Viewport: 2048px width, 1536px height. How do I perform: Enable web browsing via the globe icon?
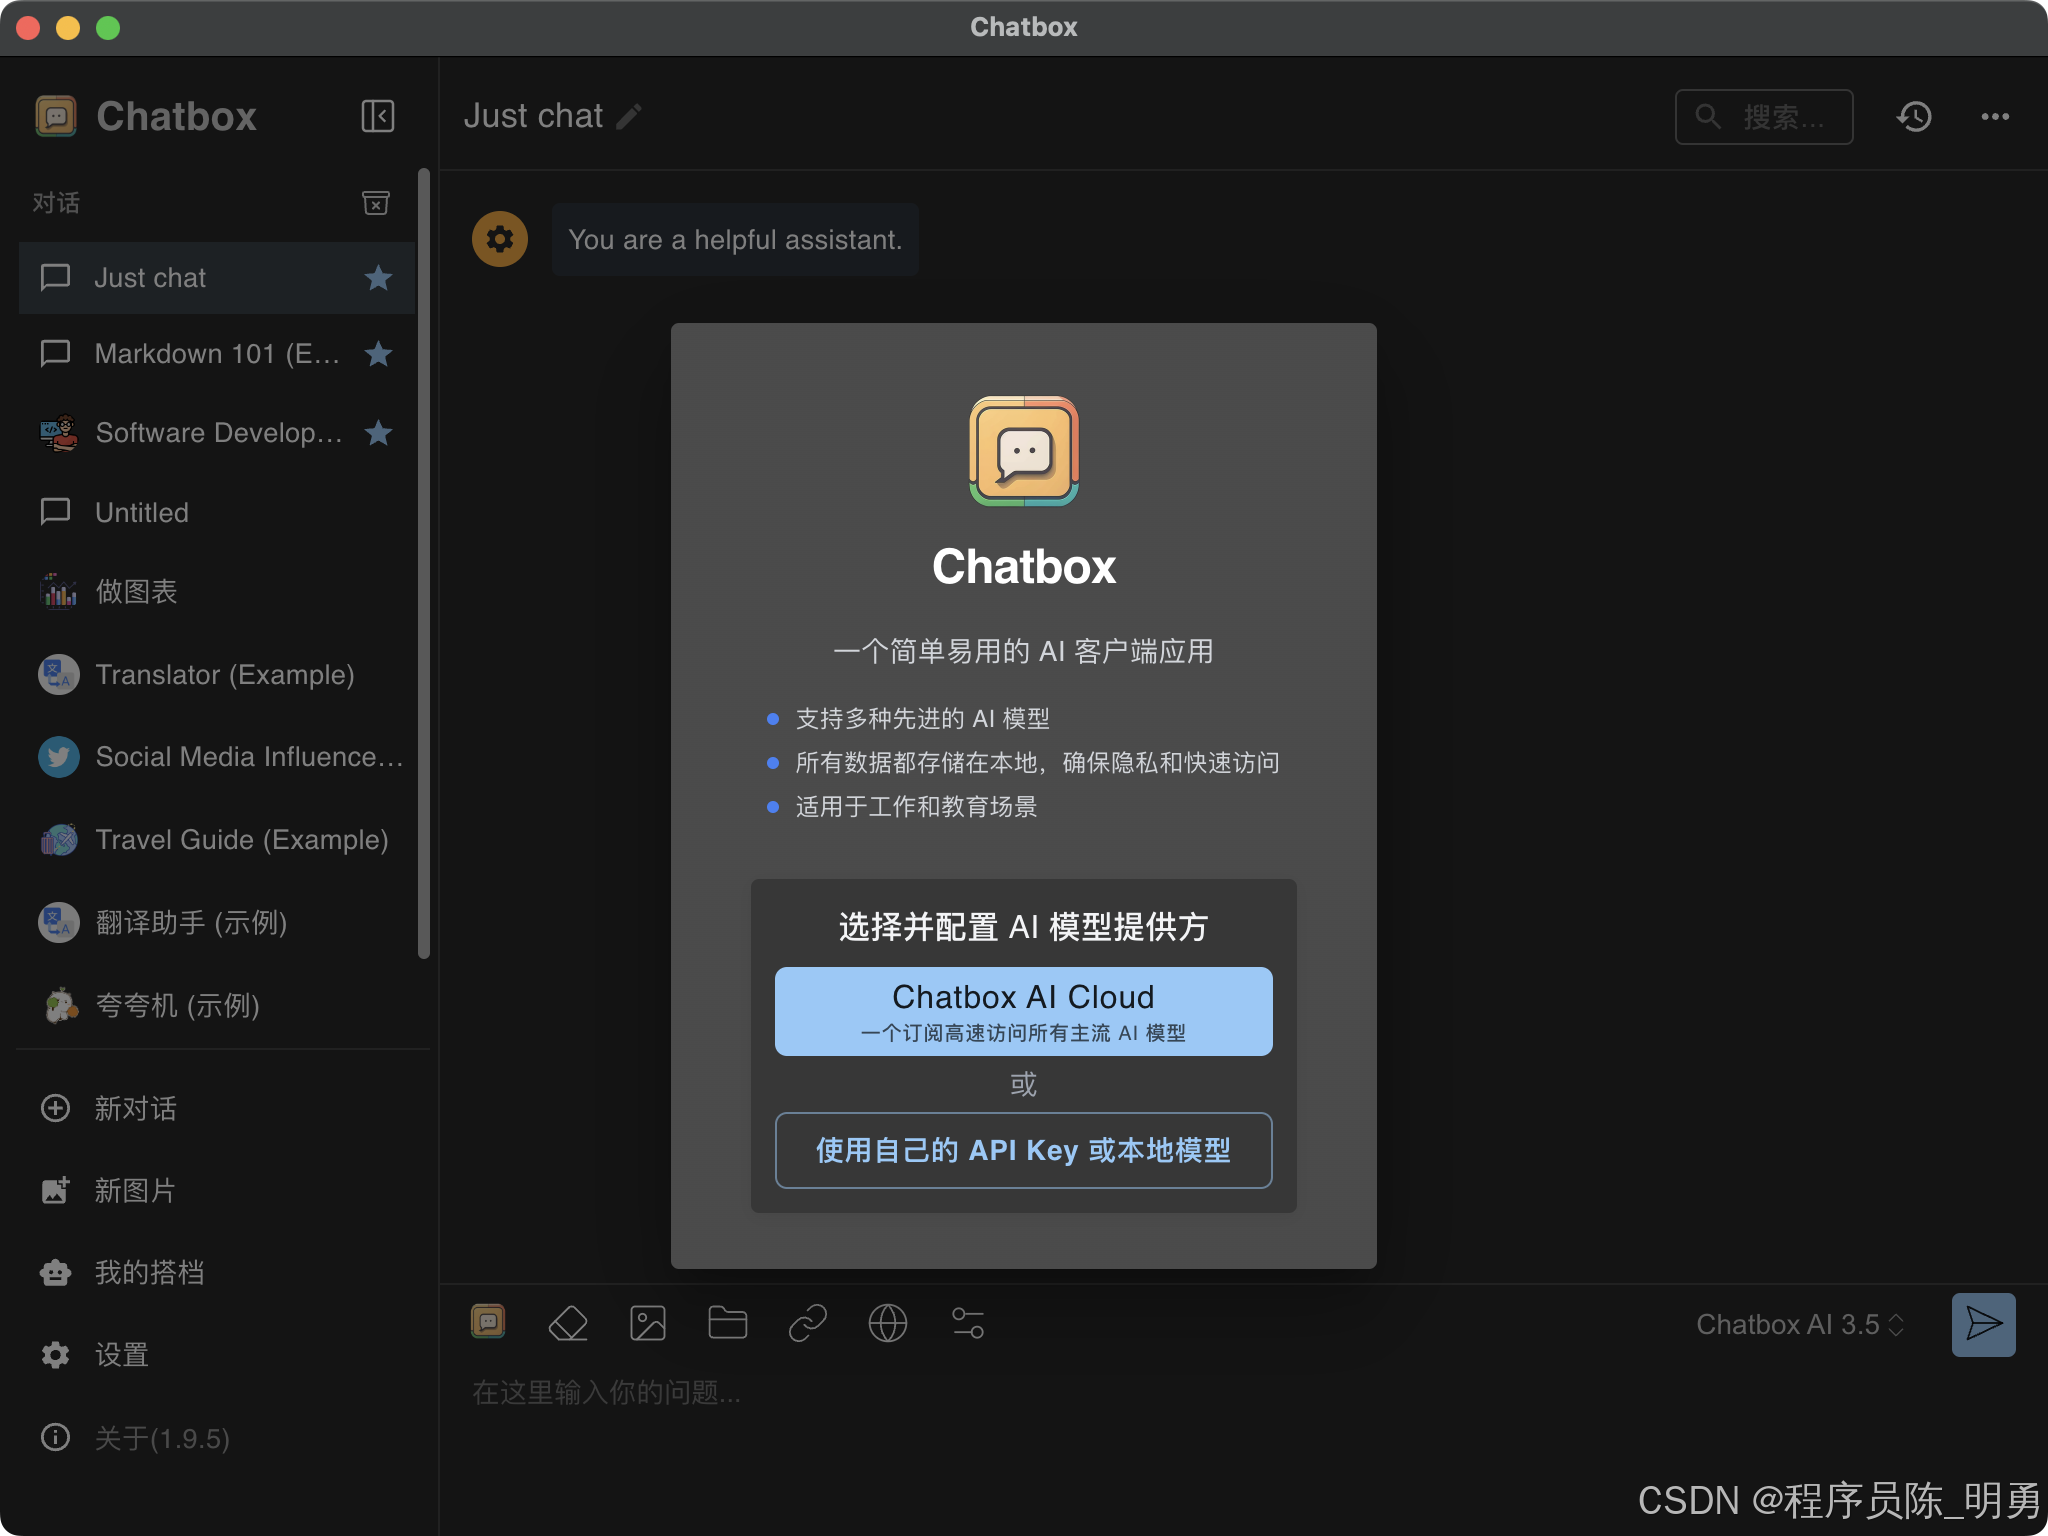(x=887, y=1322)
